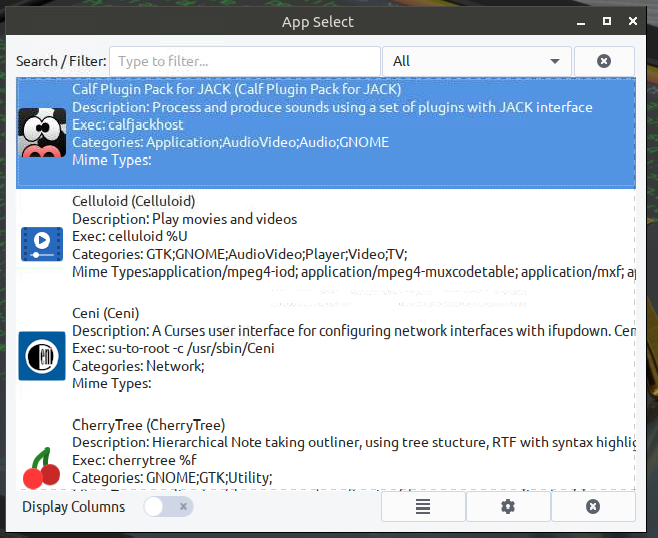Maximize the App Select window

click(x=607, y=21)
